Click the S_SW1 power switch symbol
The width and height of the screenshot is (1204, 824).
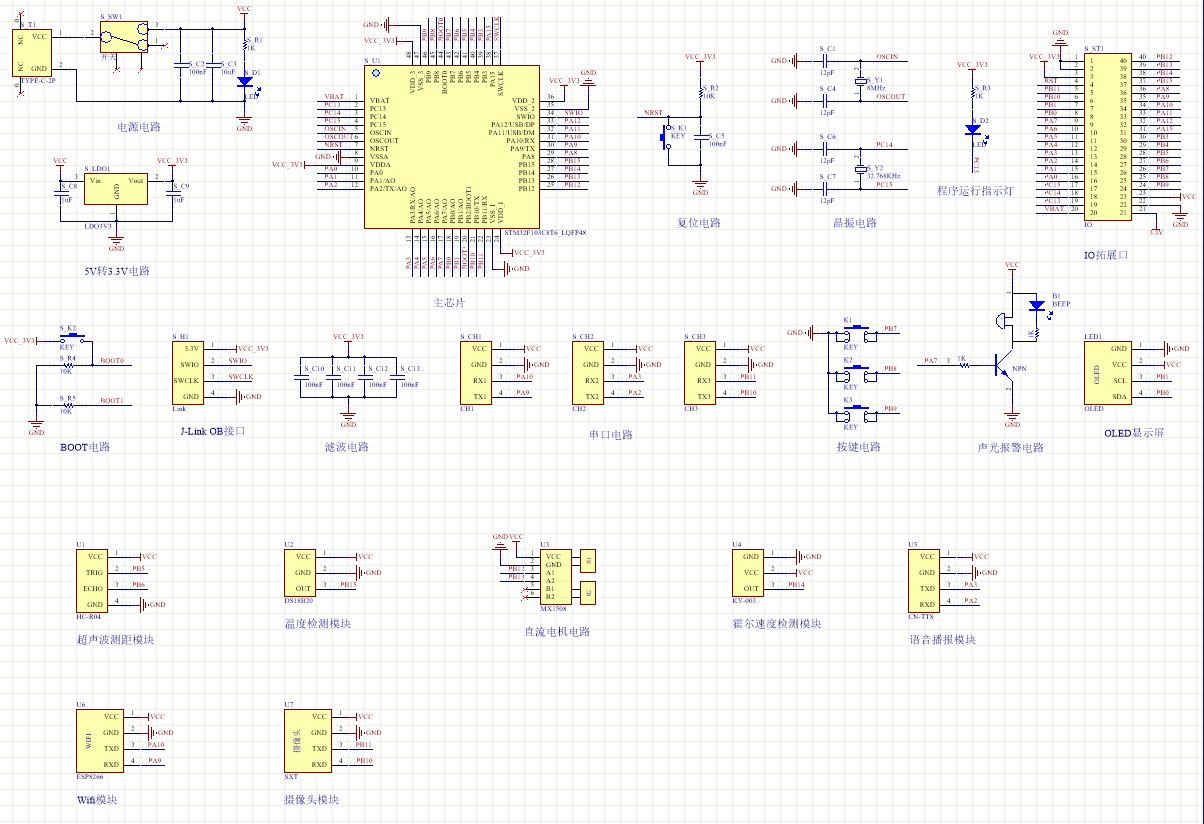click(x=125, y=35)
